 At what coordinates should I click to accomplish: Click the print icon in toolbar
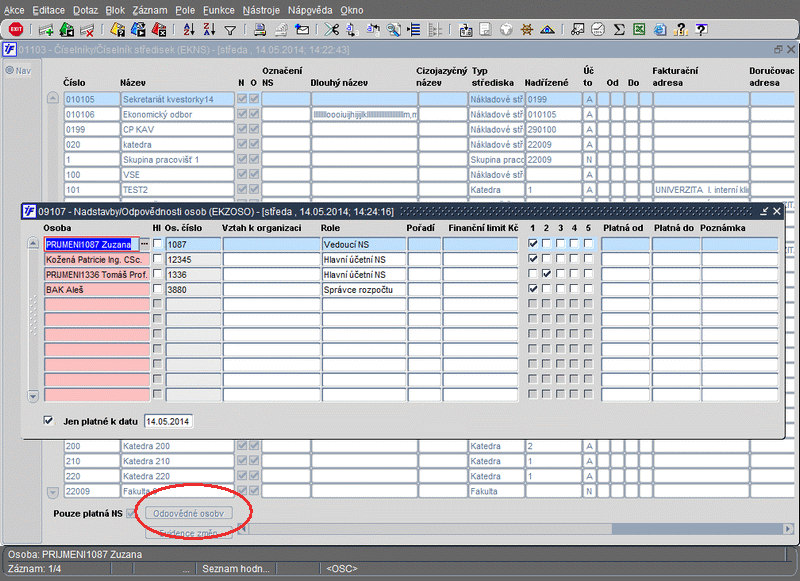(259, 30)
